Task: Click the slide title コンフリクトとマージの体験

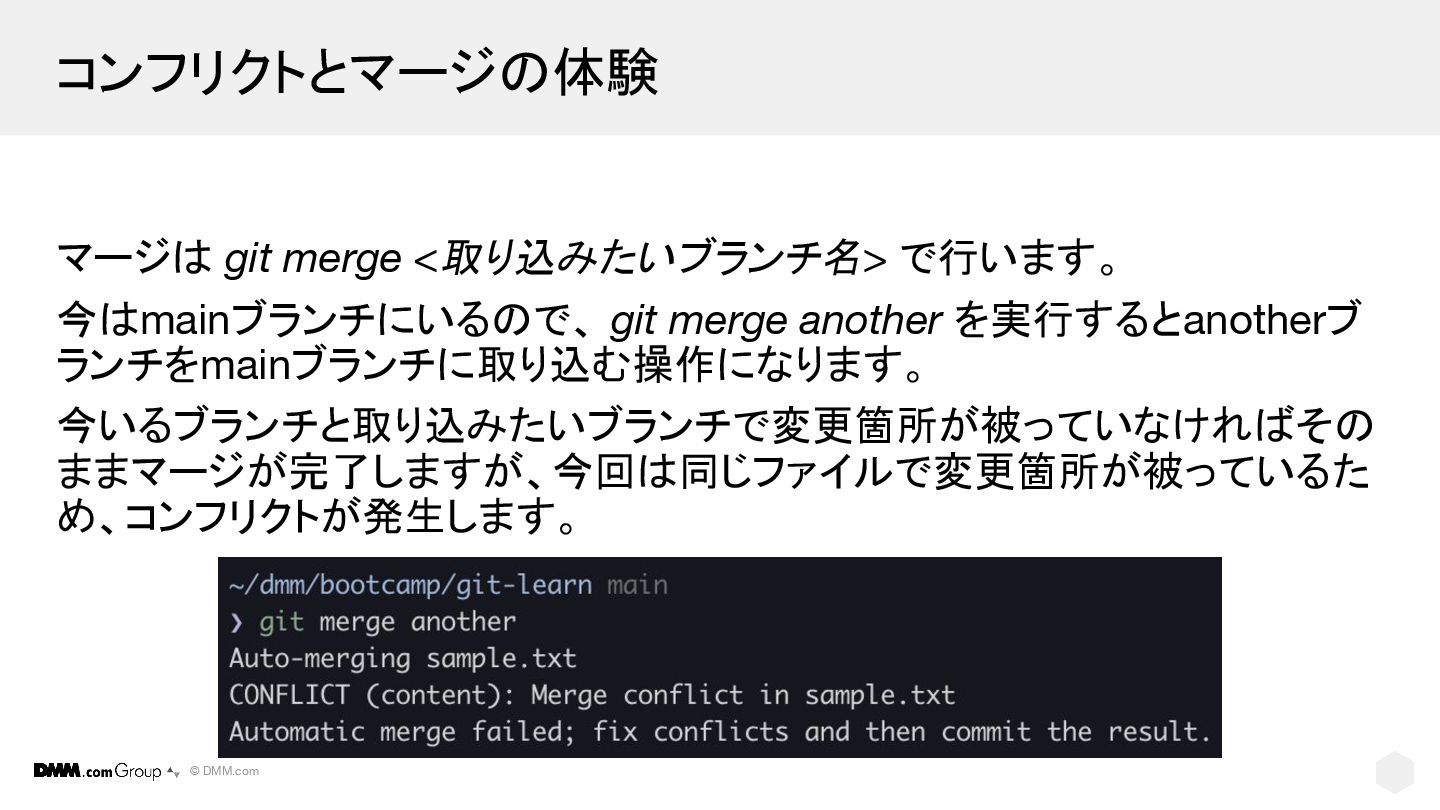Action: pos(357,72)
